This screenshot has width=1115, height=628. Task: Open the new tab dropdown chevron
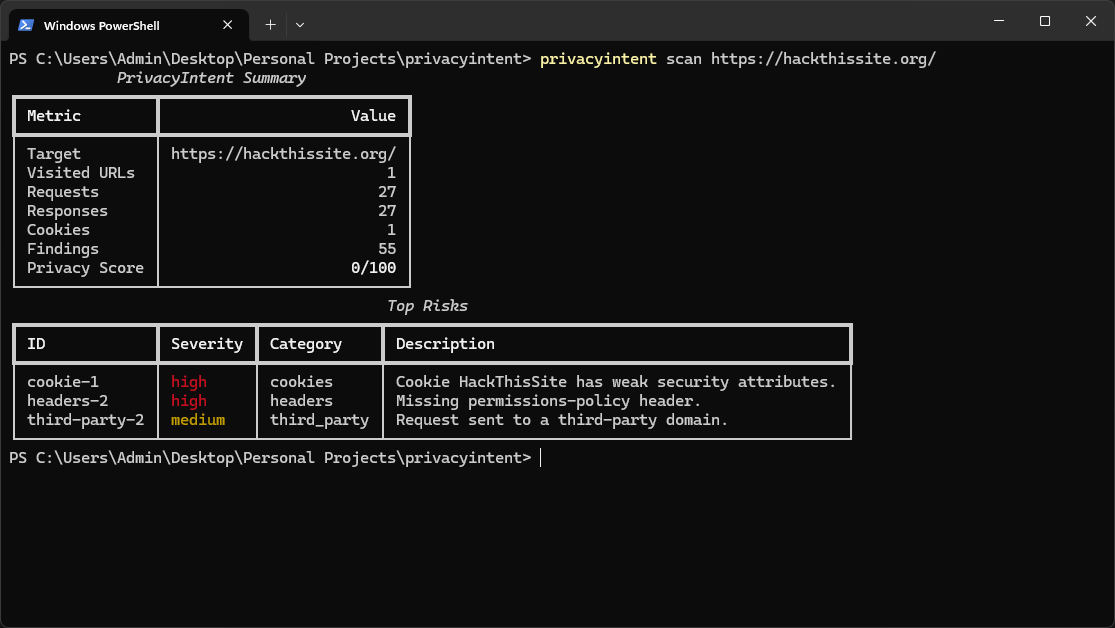tap(300, 24)
